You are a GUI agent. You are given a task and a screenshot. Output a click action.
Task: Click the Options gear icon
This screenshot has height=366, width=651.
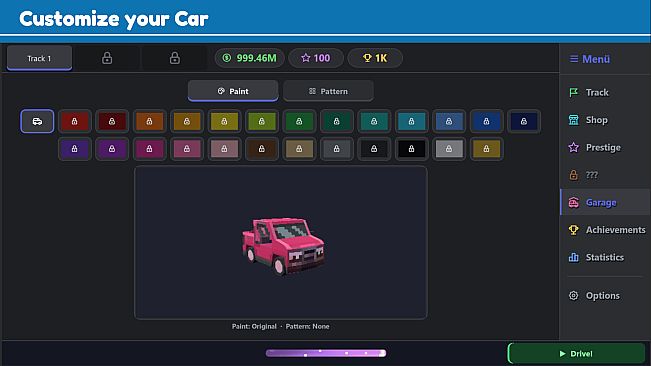tap(573, 295)
